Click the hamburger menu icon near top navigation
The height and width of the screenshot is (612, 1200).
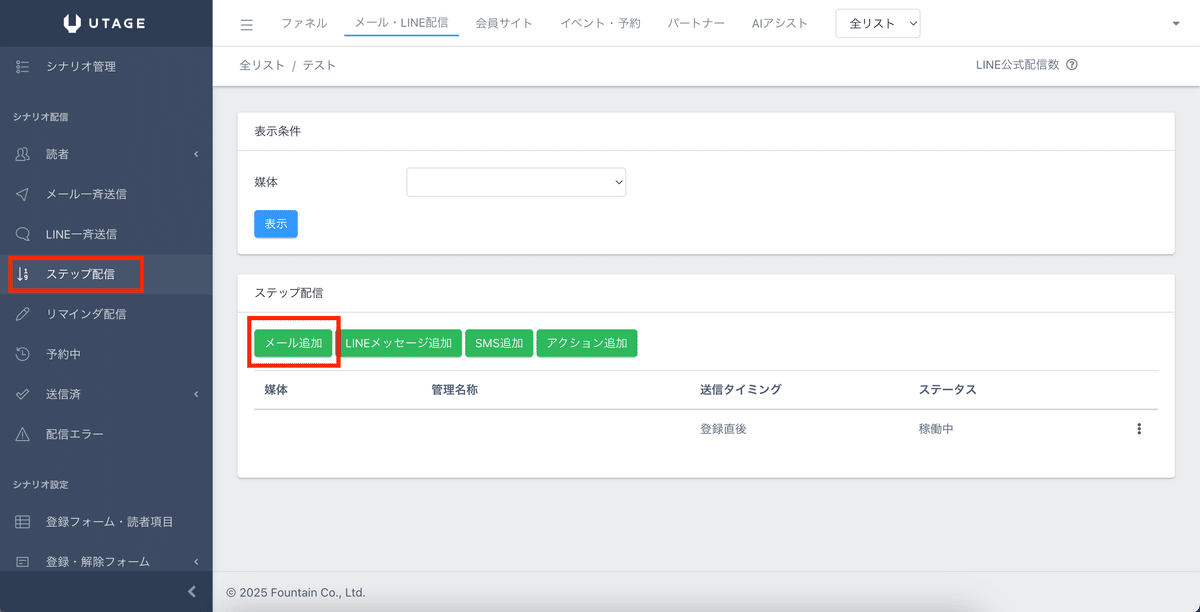point(246,23)
